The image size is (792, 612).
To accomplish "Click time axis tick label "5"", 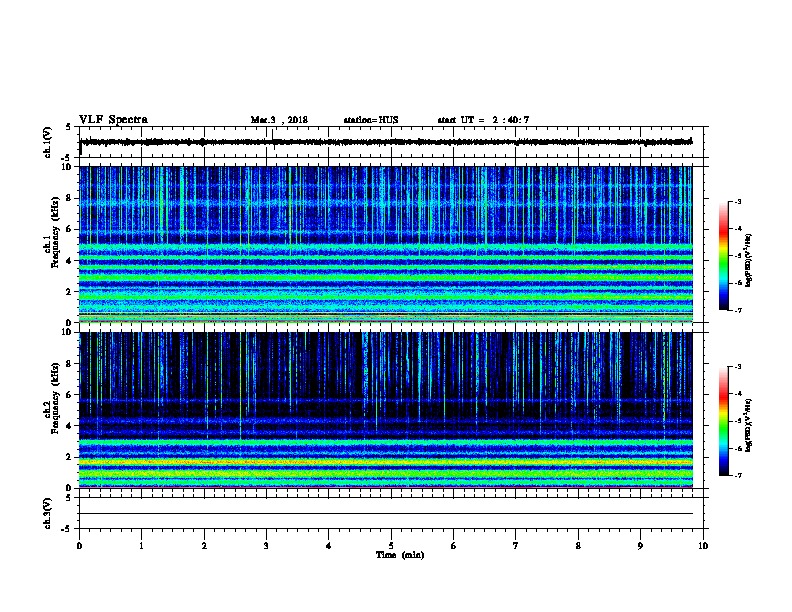I will click(x=391, y=546).
